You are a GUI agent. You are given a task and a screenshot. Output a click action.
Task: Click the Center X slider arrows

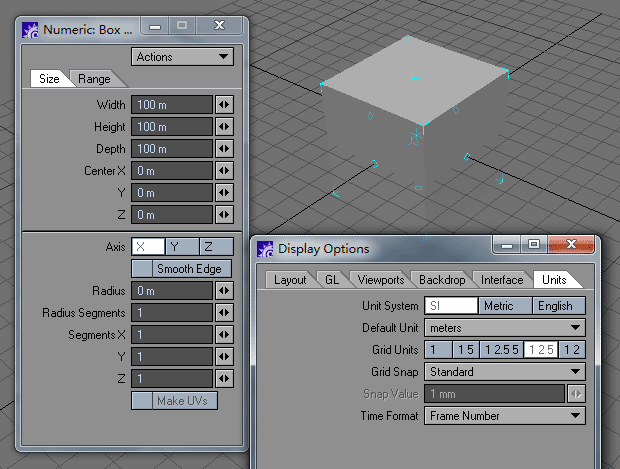224,171
